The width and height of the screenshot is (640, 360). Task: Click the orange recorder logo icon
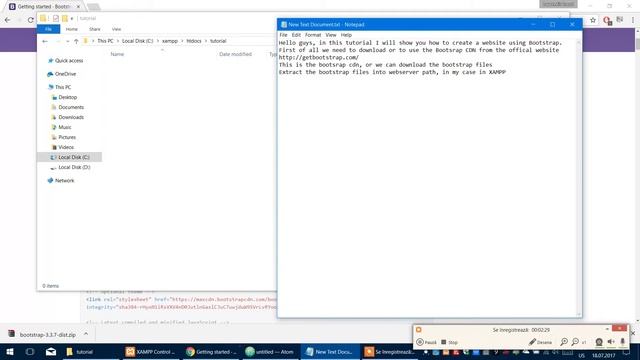[x=418, y=329]
